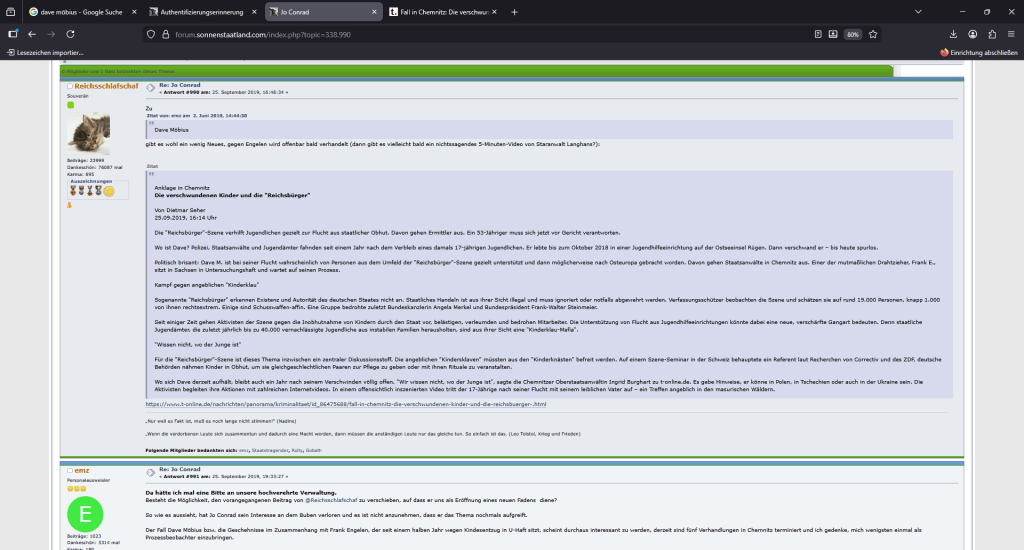Switch to the 'dave möbius - Google Suche' tab

(82, 11)
